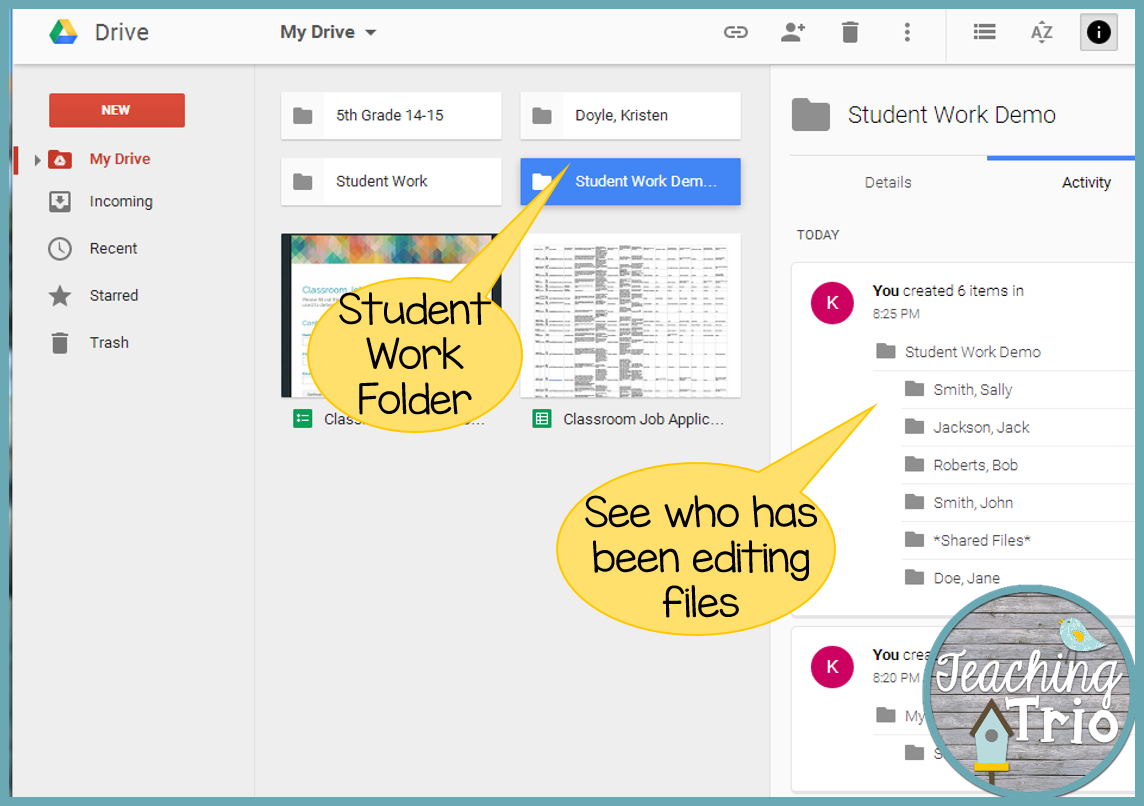Click the red NEW button
The width and height of the screenshot is (1144, 806).
[x=116, y=110]
